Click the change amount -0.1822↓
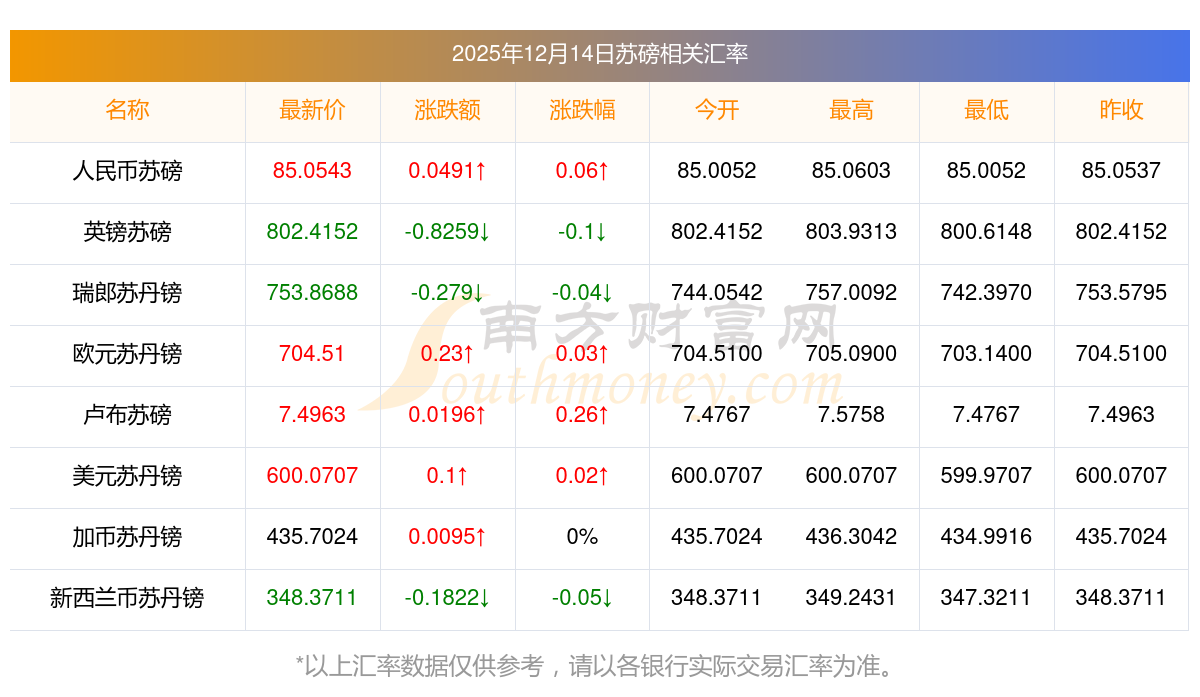The width and height of the screenshot is (1200, 697). [447, 598]
